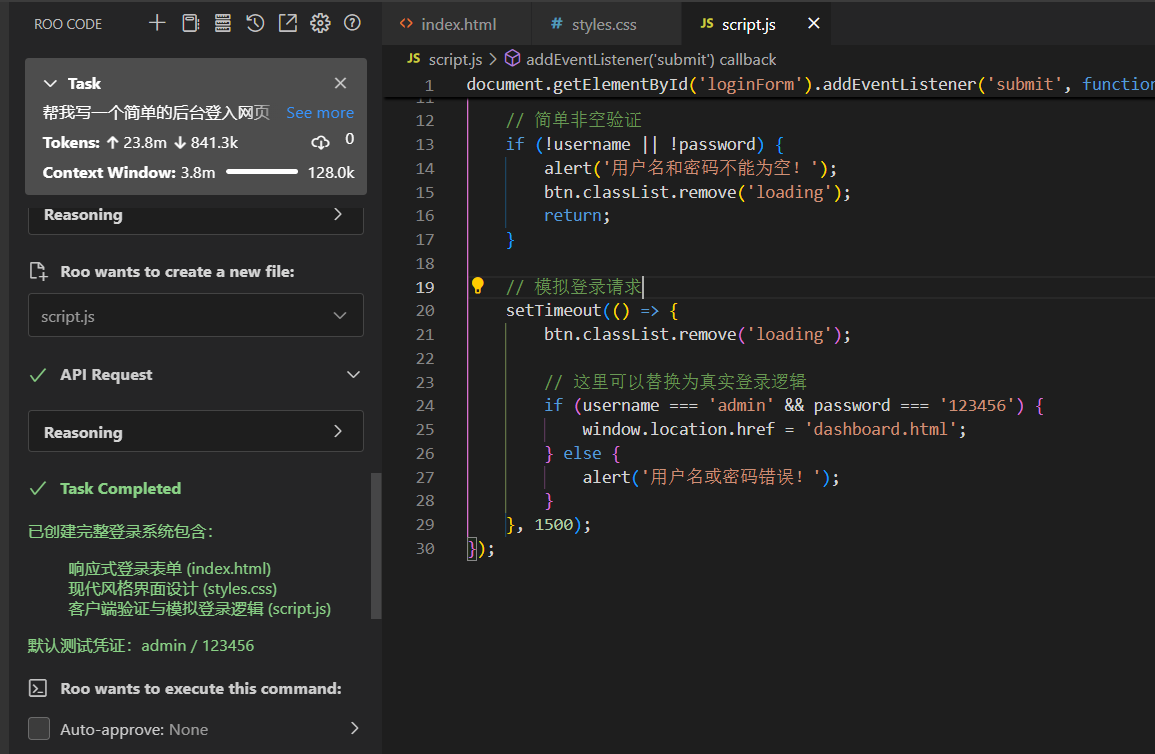Open Roo Code settings gear
This screenshot has height=754, width=1155.
pos(320,23)
